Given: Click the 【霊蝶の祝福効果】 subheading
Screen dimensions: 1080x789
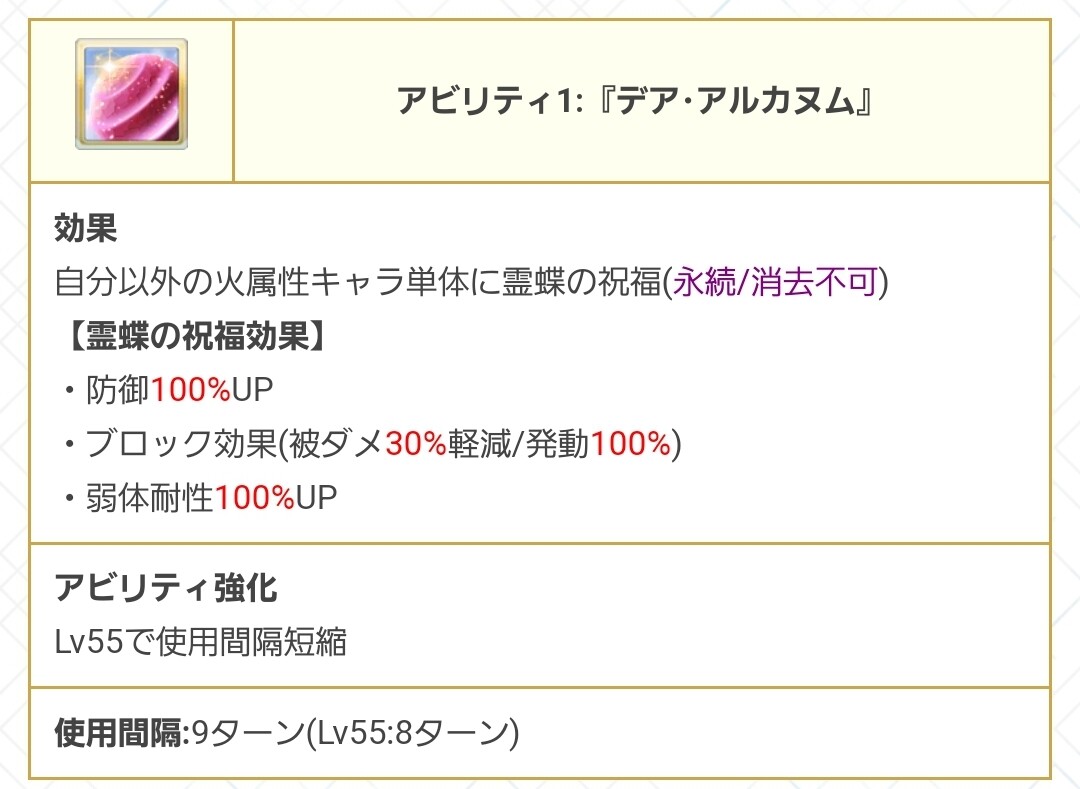Looking at the screenshot, I should pos(191,337).
